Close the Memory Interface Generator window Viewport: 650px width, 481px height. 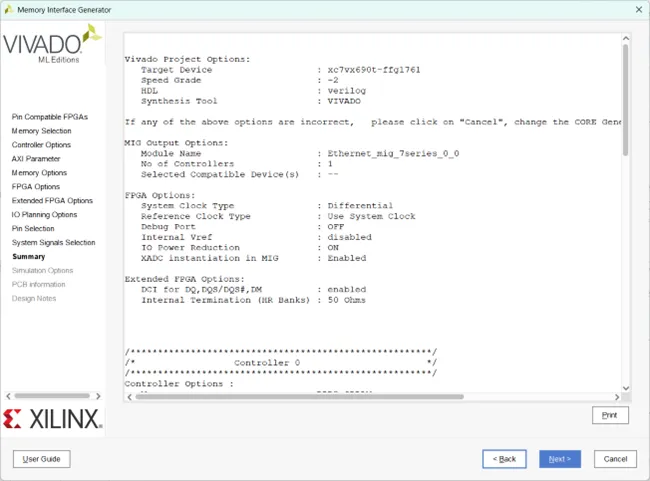click(639, 10)
